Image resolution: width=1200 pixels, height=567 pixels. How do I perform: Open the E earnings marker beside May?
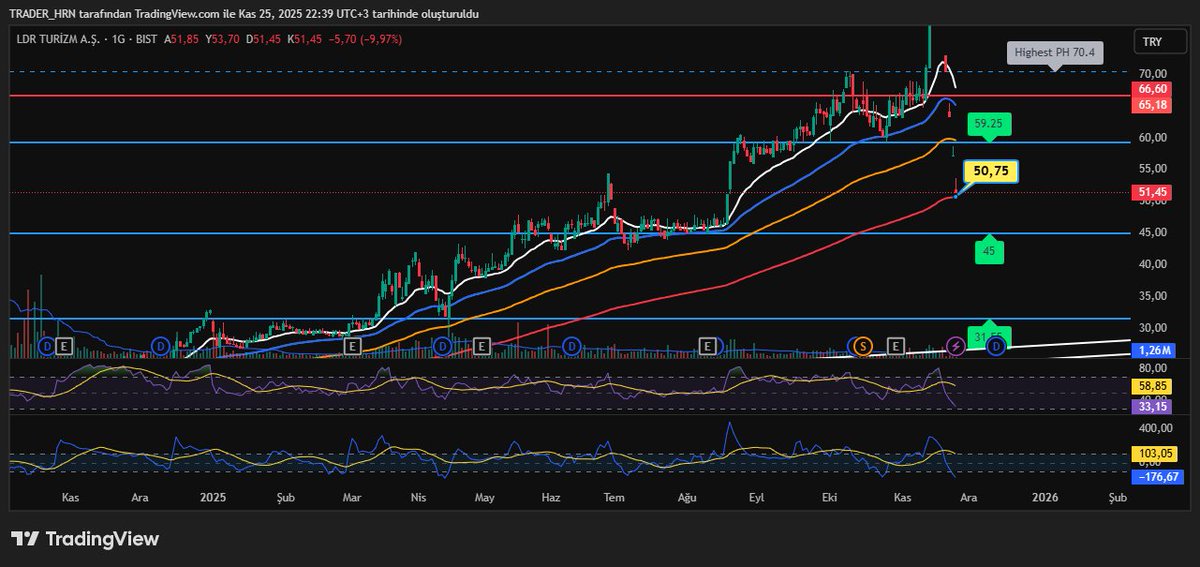(482, 346)
